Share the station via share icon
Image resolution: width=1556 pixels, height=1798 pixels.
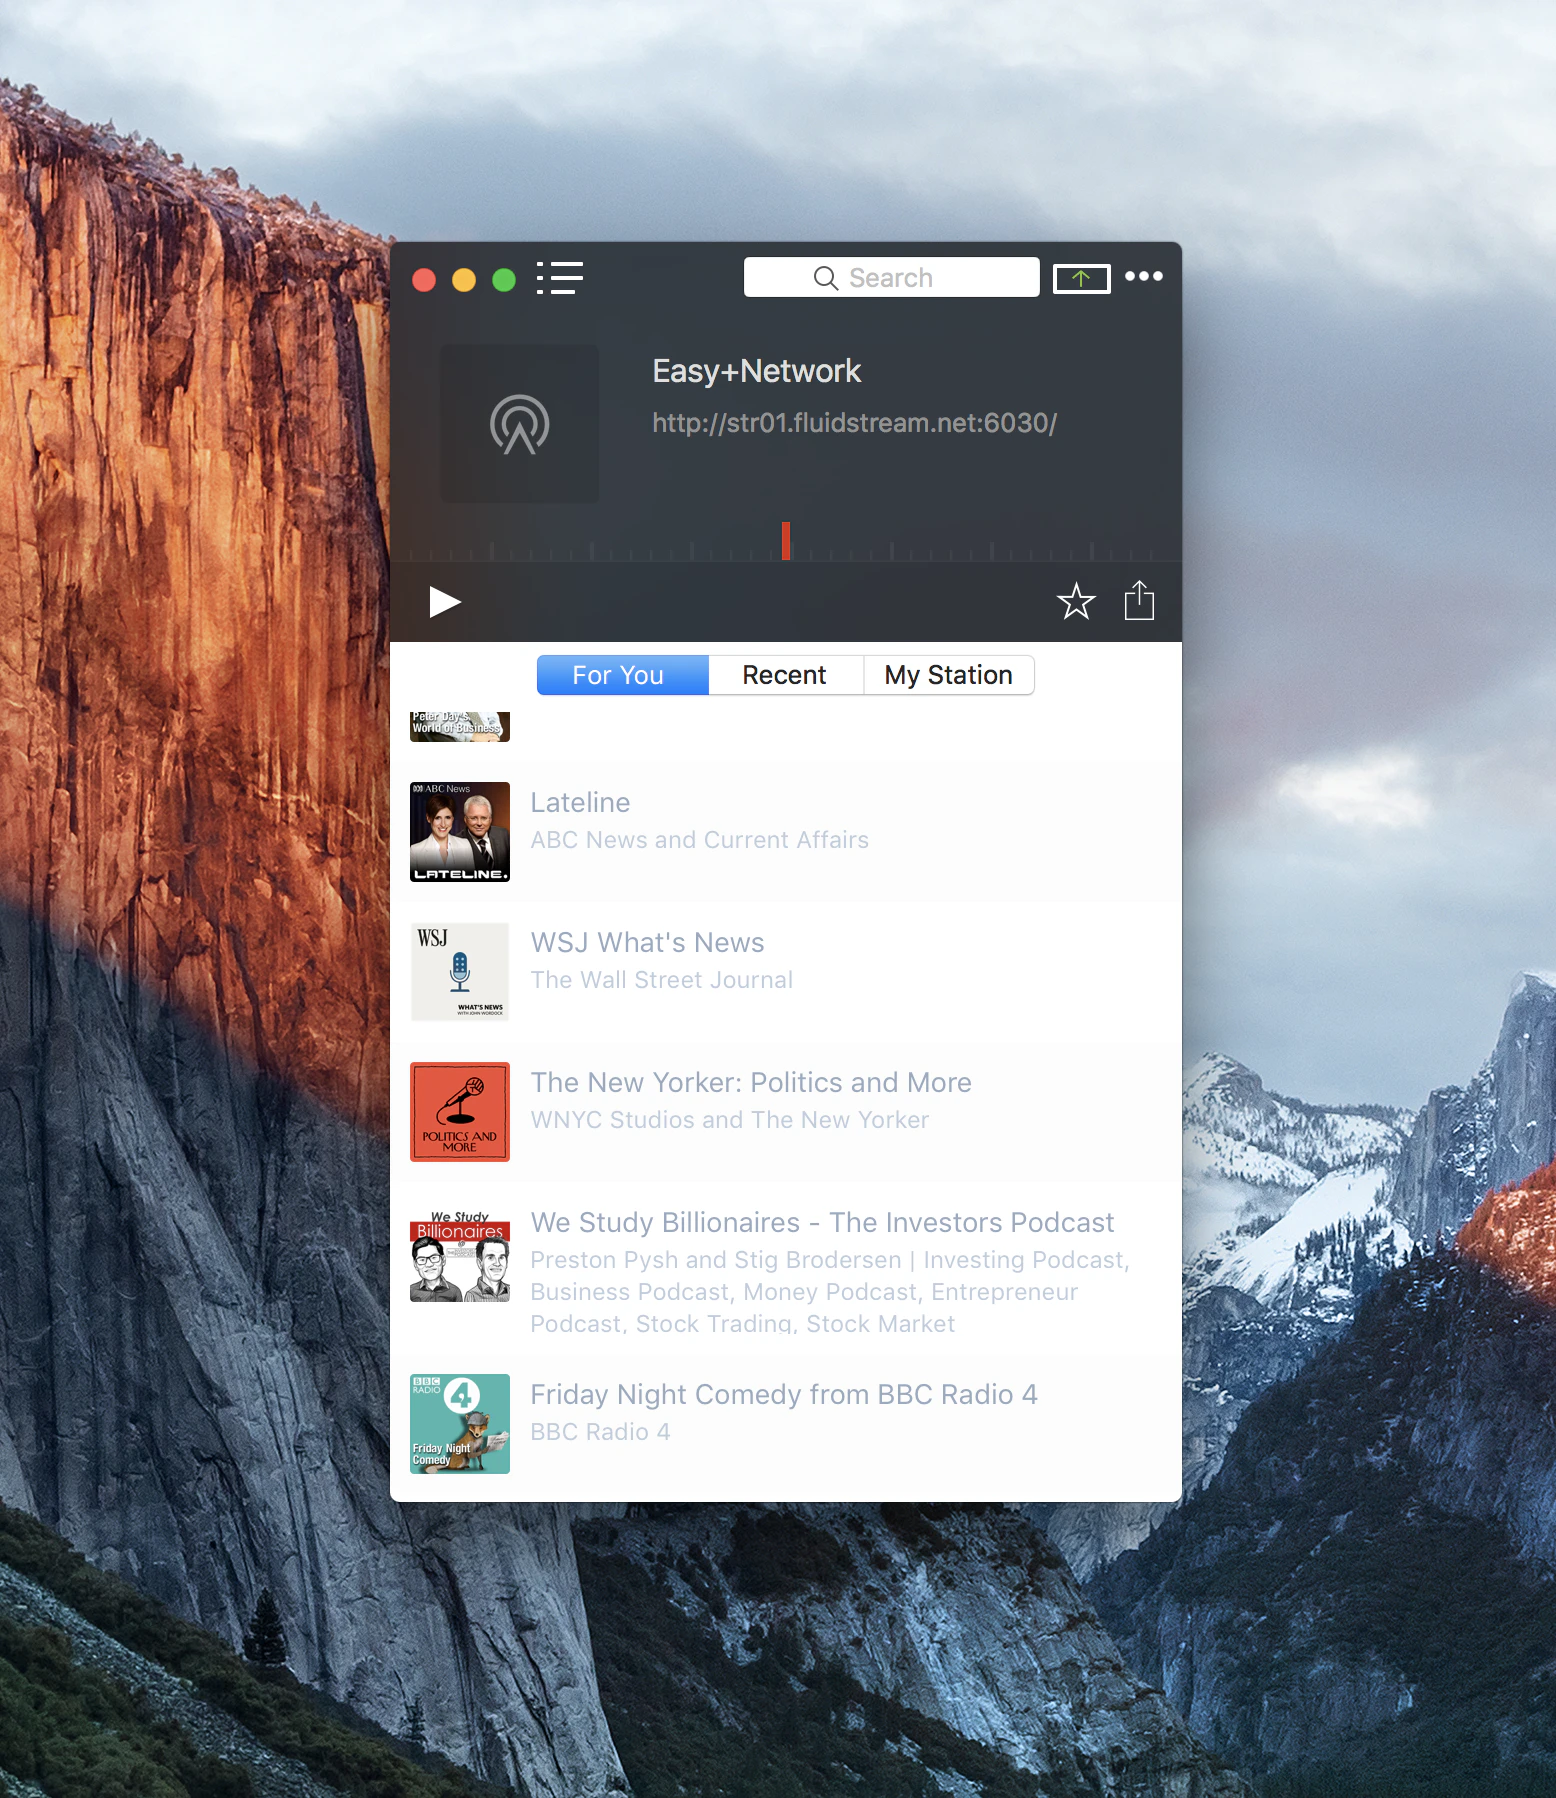coord(1139,600)
